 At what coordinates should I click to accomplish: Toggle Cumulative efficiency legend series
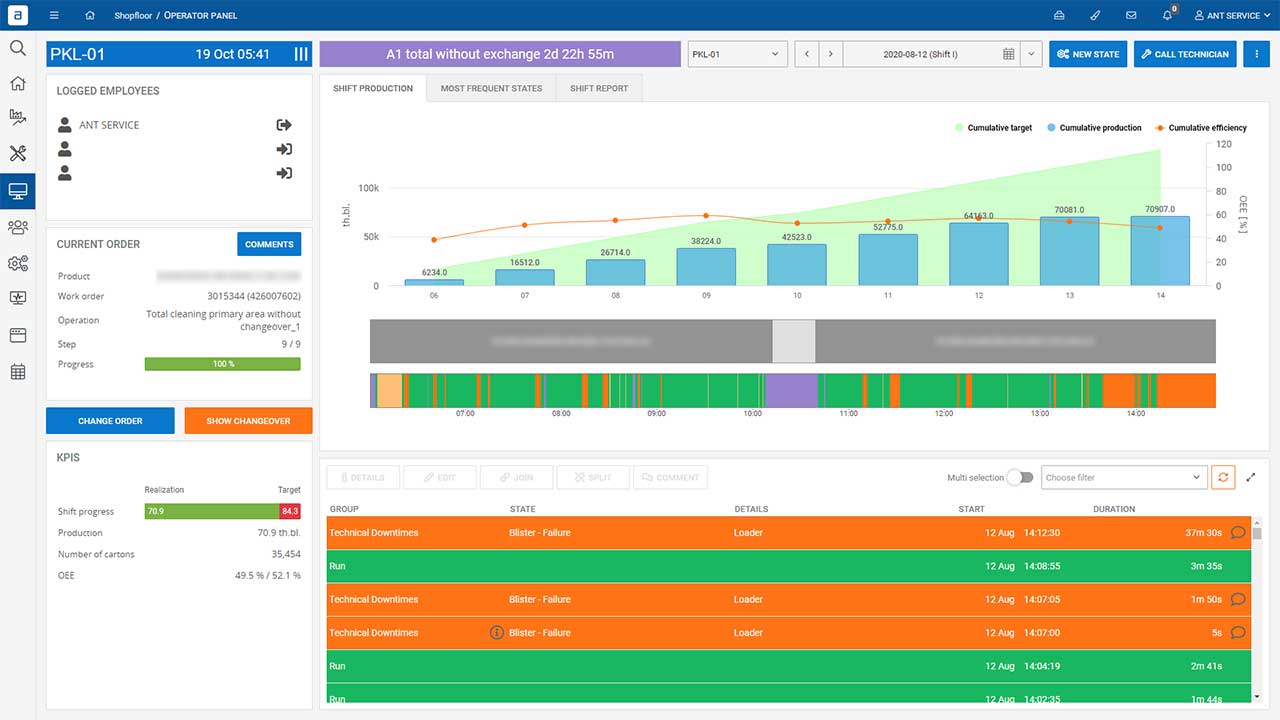point(1201,128)
